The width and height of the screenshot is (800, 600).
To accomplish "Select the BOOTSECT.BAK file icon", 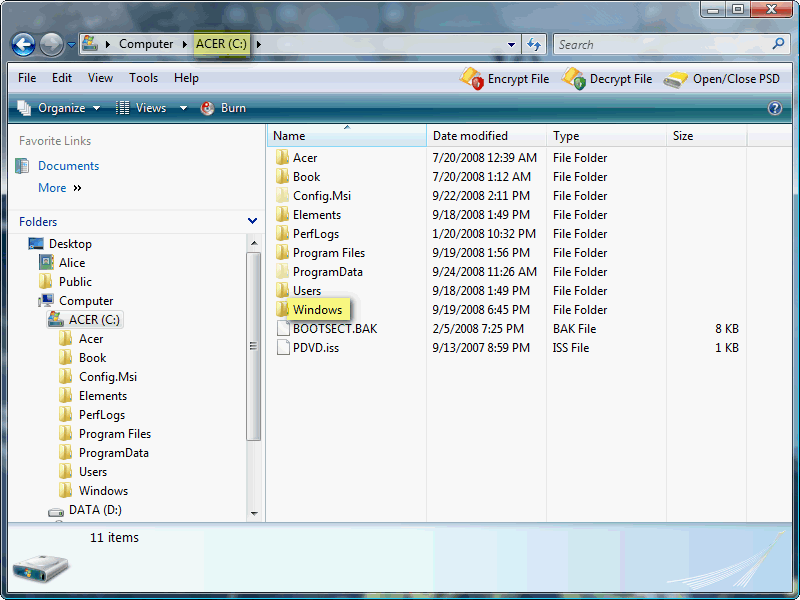I will coord(283,329).
